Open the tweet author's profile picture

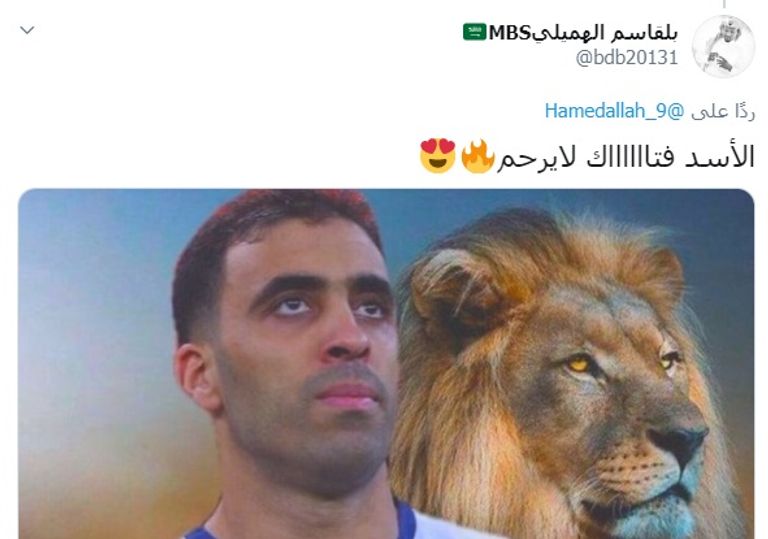coord(723,46)
